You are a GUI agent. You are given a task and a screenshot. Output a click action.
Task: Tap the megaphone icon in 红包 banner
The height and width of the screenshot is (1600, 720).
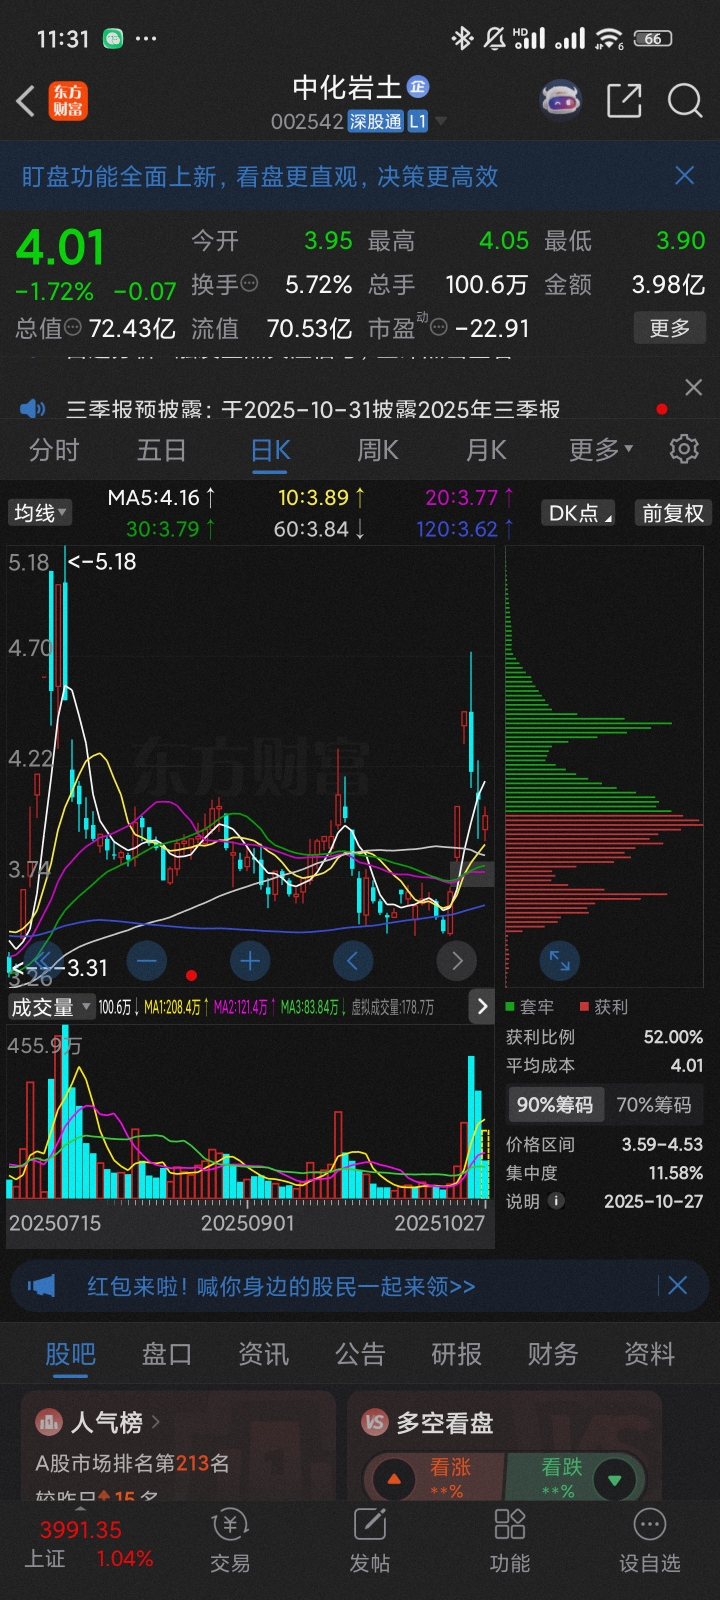[x=41, y=1286]
